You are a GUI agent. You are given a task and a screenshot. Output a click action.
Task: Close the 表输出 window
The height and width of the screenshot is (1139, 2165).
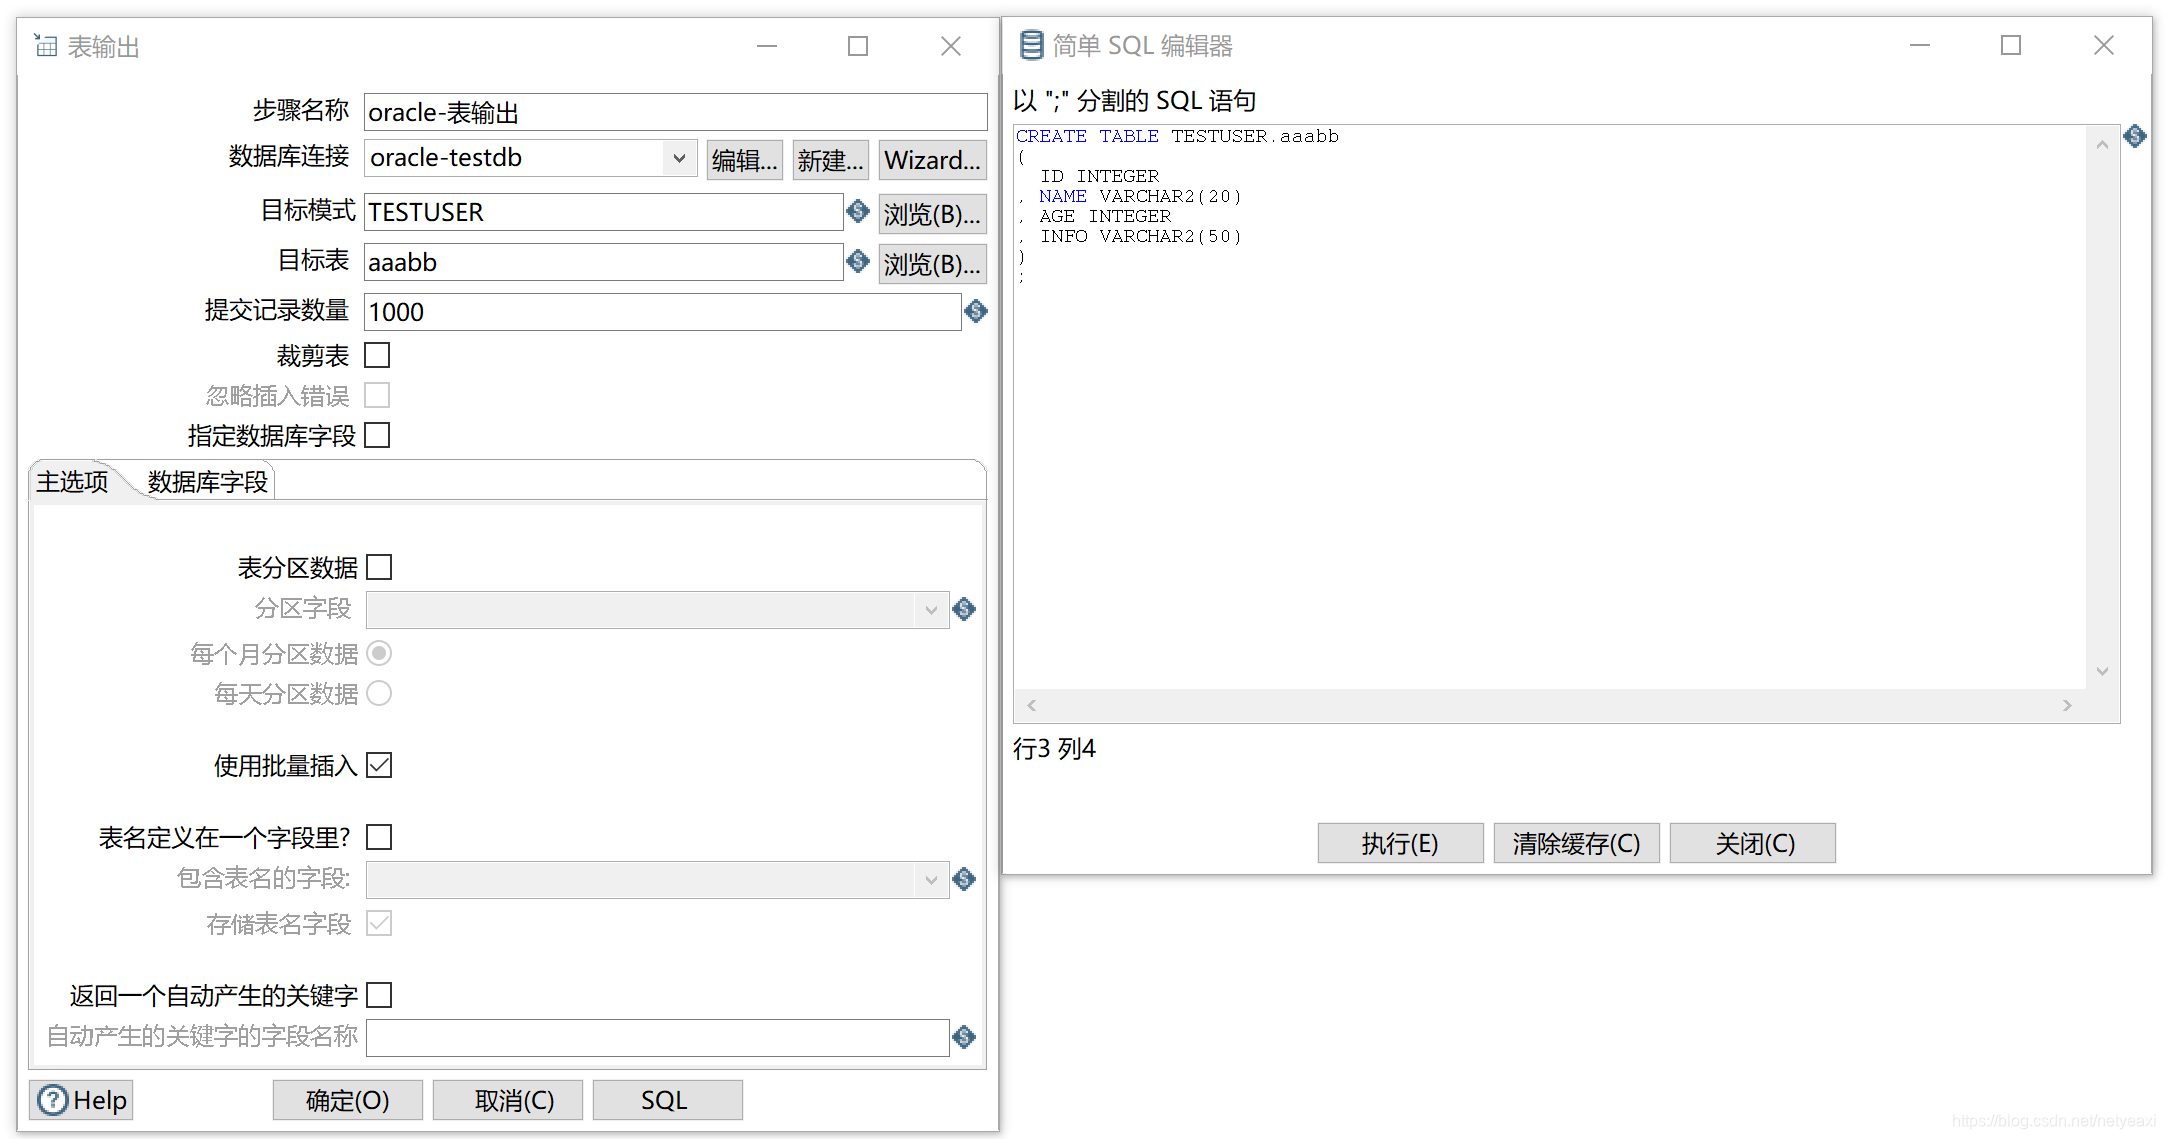tap(951, 46)
